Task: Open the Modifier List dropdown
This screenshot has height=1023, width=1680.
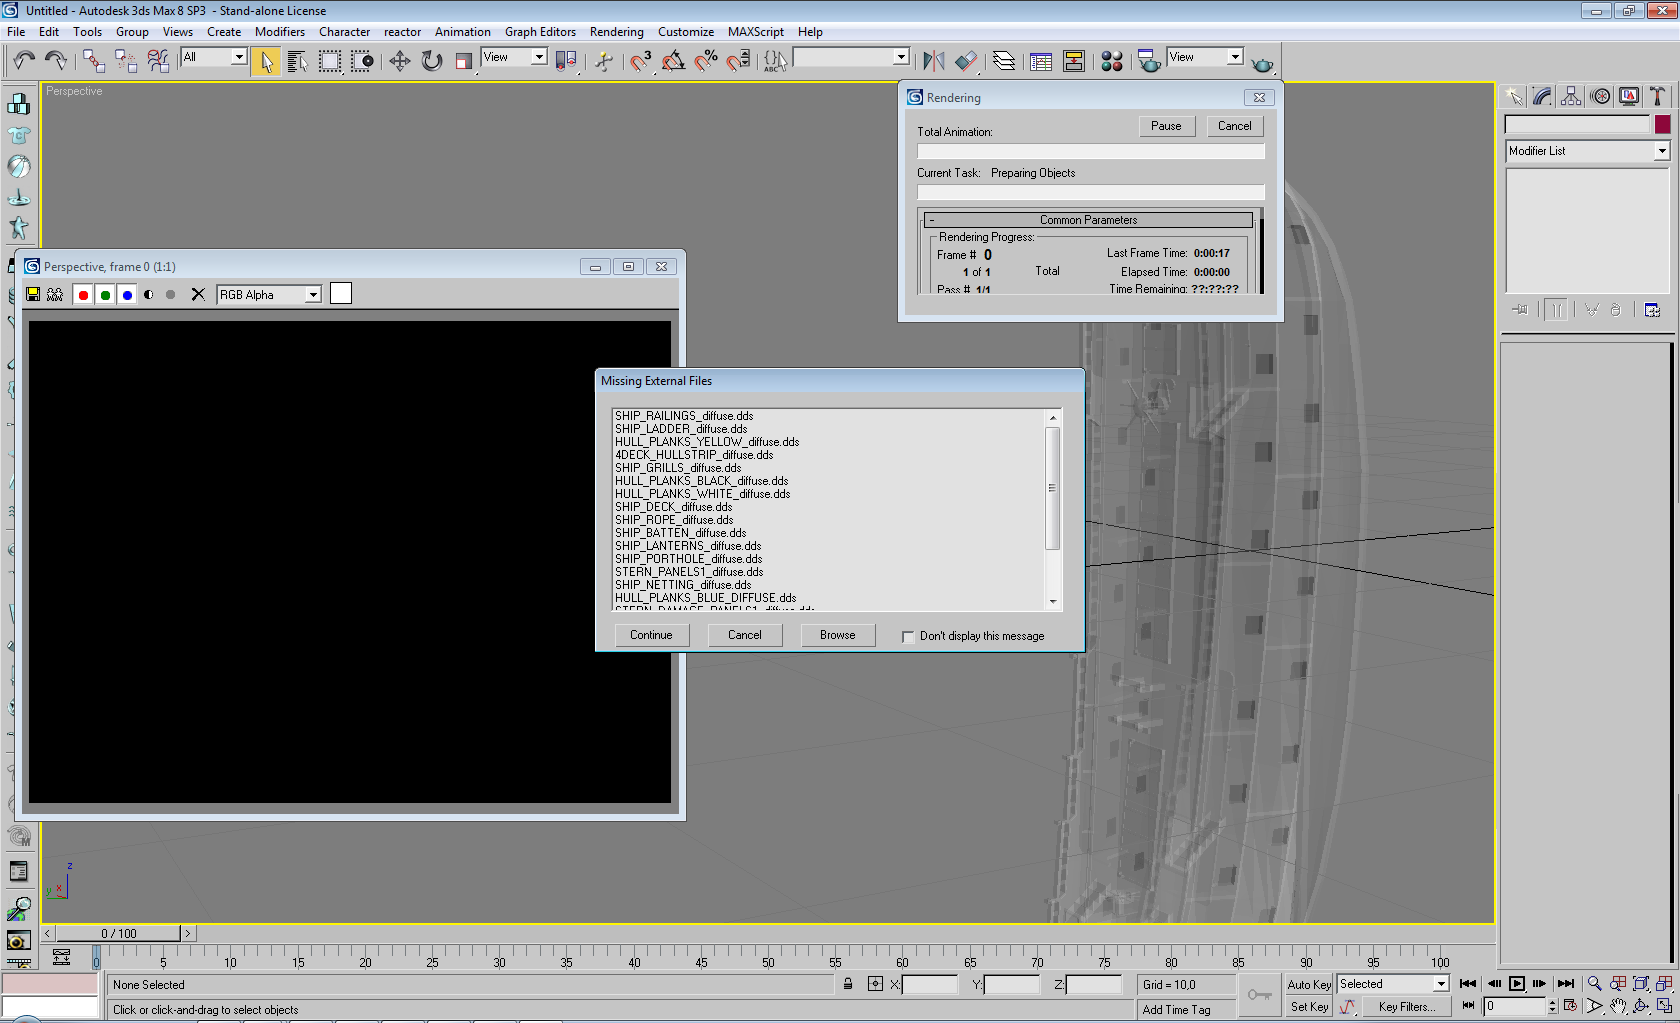Action: tap(1661, 151)
